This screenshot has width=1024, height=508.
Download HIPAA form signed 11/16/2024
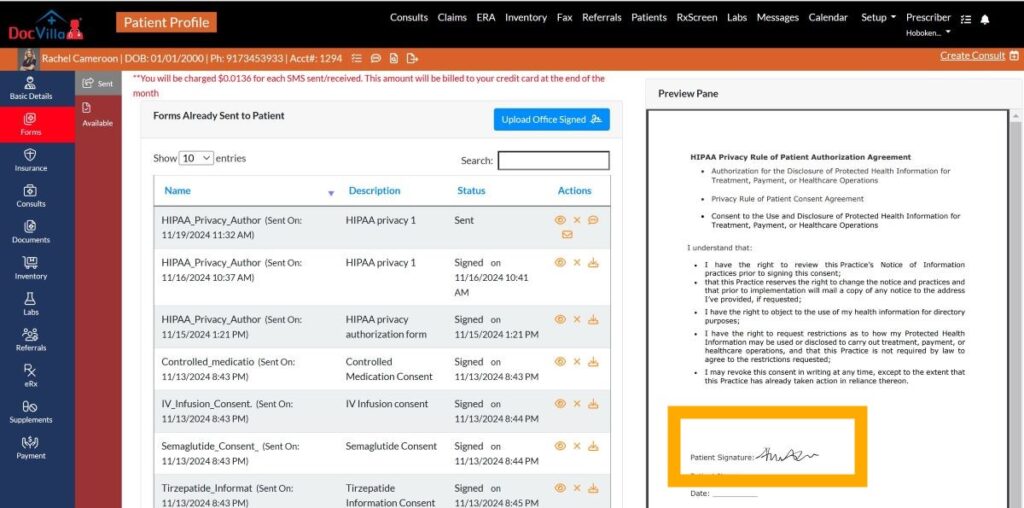point(593,262)
